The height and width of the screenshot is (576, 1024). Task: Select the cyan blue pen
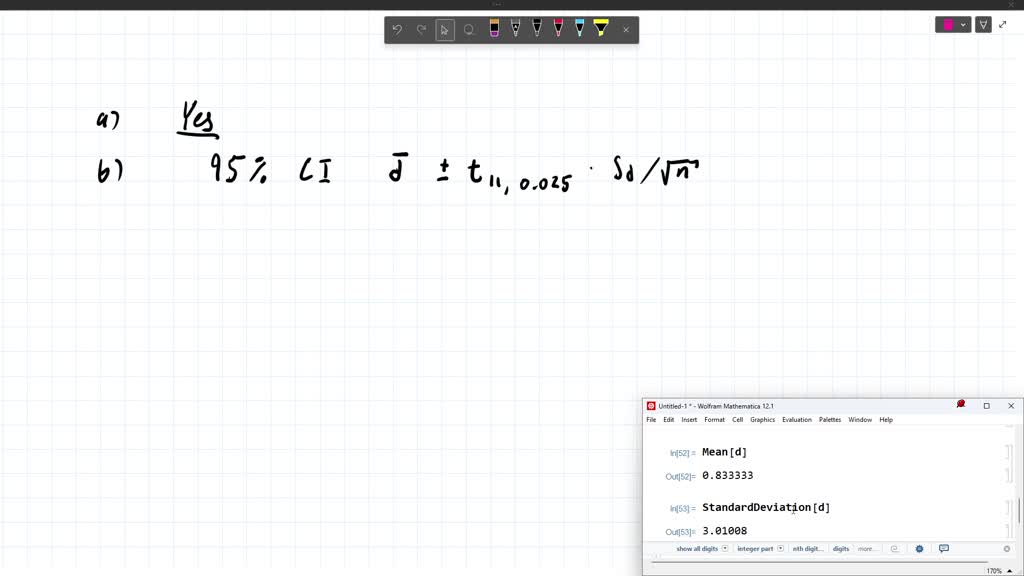(x=579, y=29)
